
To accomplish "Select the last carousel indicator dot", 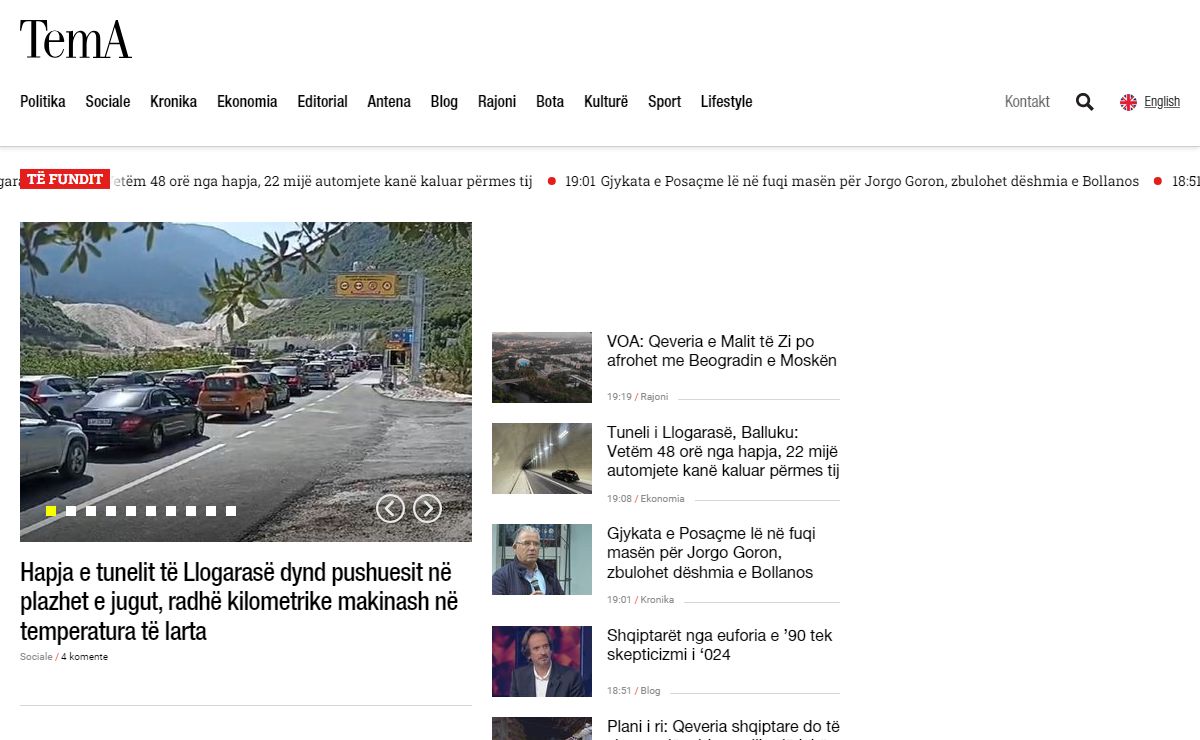I will tap(231, 511).
